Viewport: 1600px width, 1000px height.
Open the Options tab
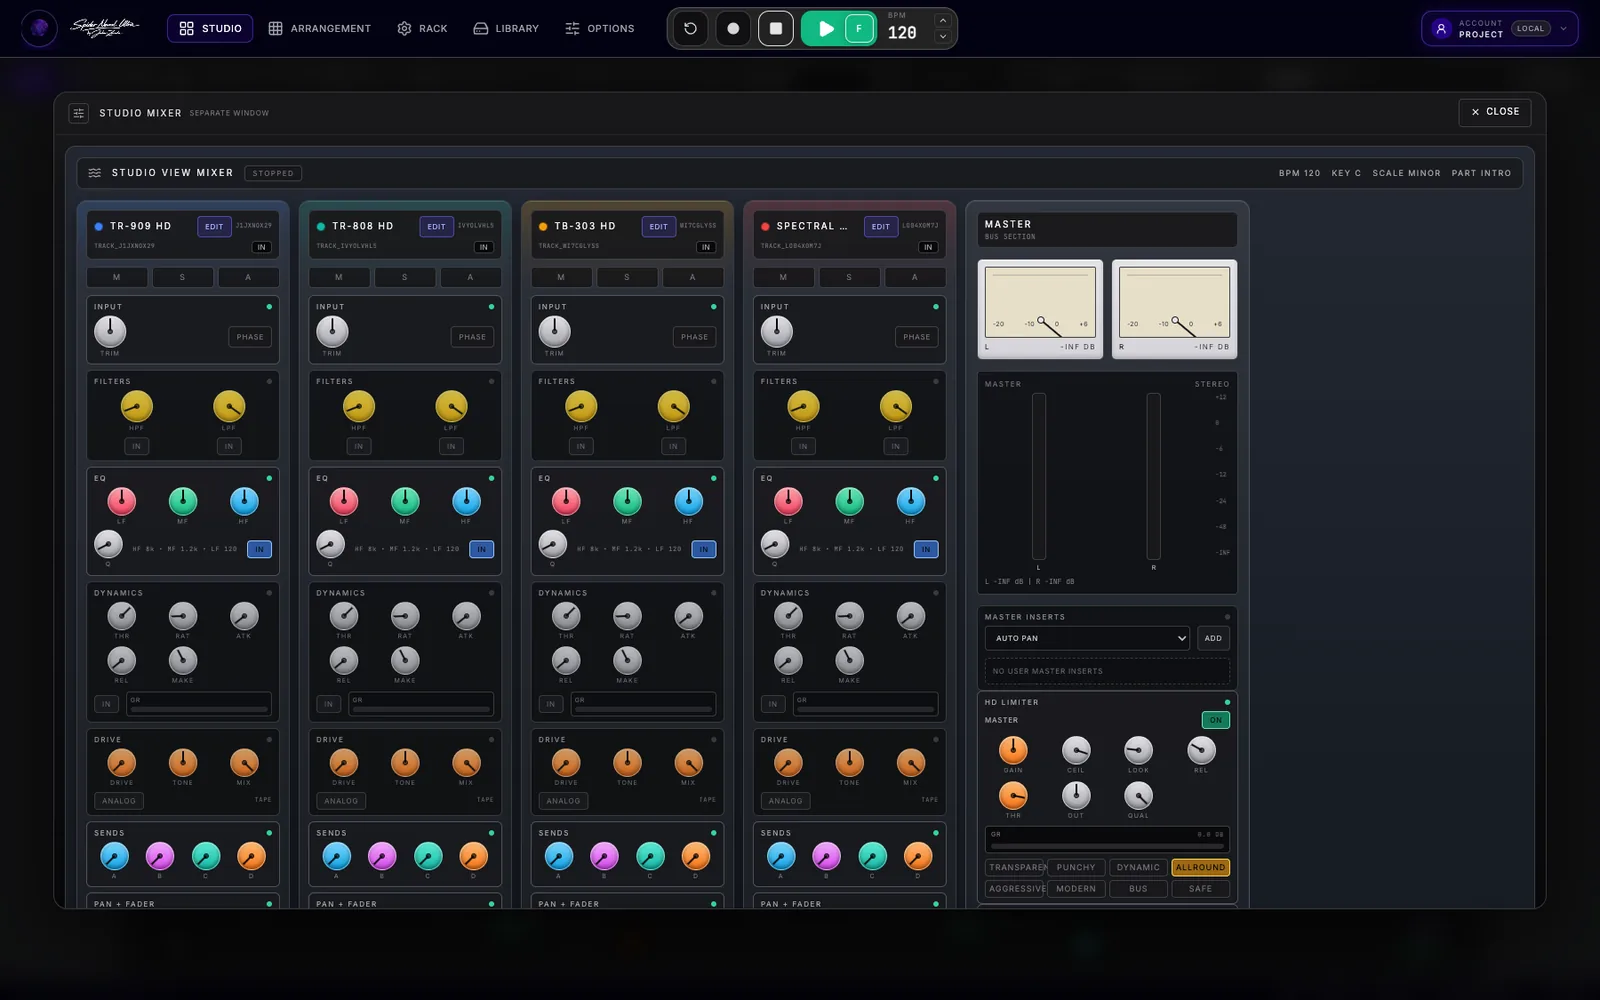click(x=600, y=29)
